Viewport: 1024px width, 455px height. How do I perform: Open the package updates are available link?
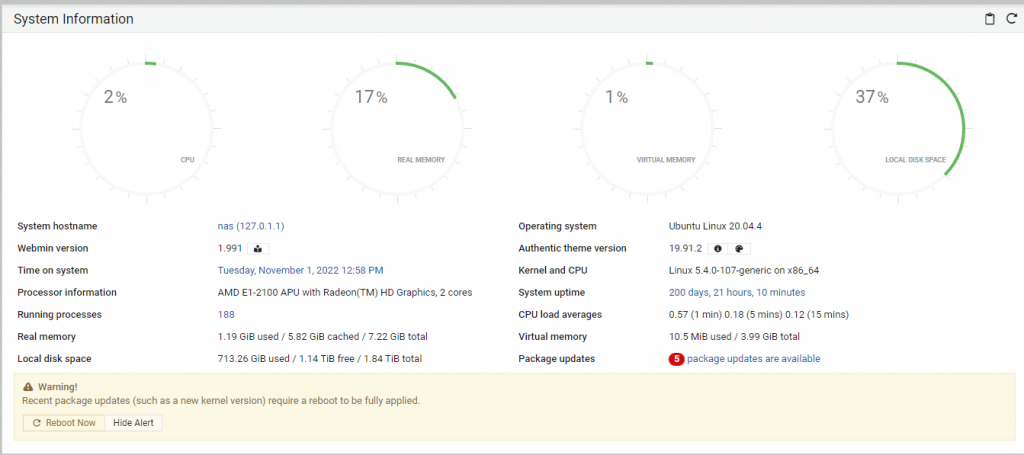click(753, 359)
